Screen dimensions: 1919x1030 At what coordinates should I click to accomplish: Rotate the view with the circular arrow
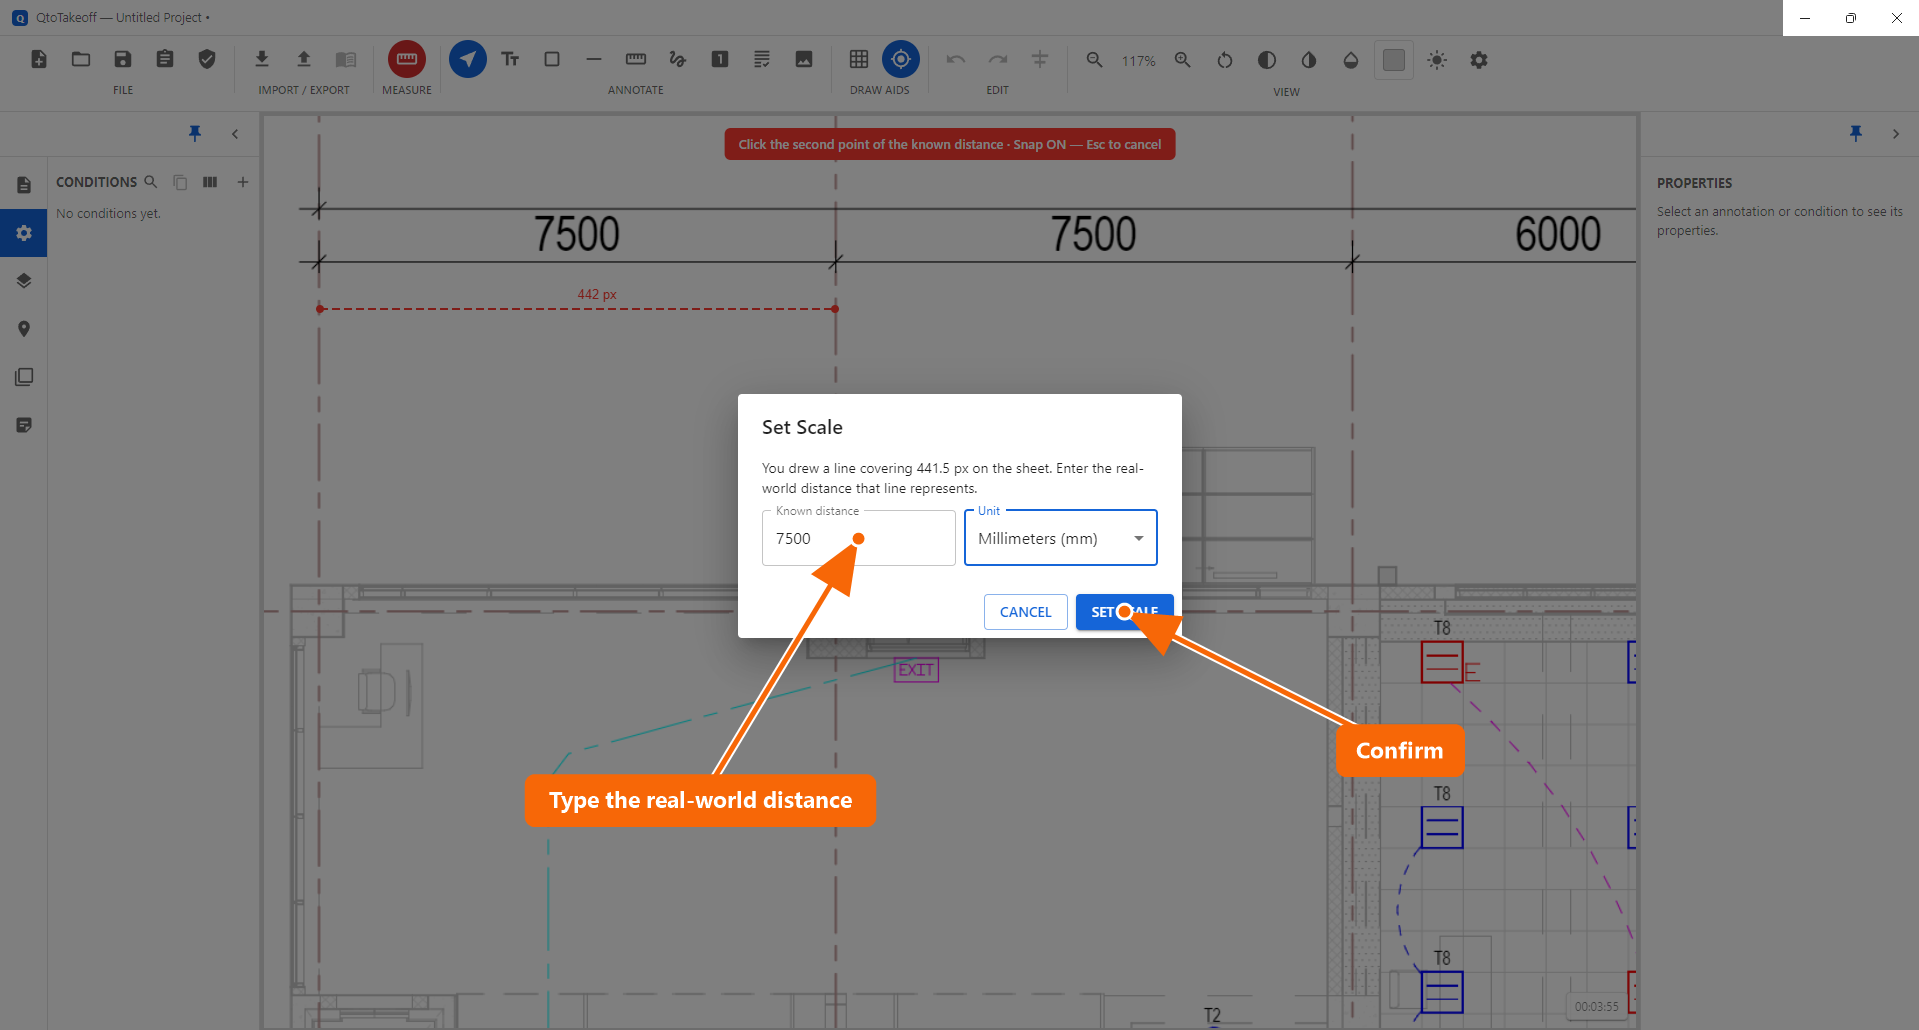1225,60
